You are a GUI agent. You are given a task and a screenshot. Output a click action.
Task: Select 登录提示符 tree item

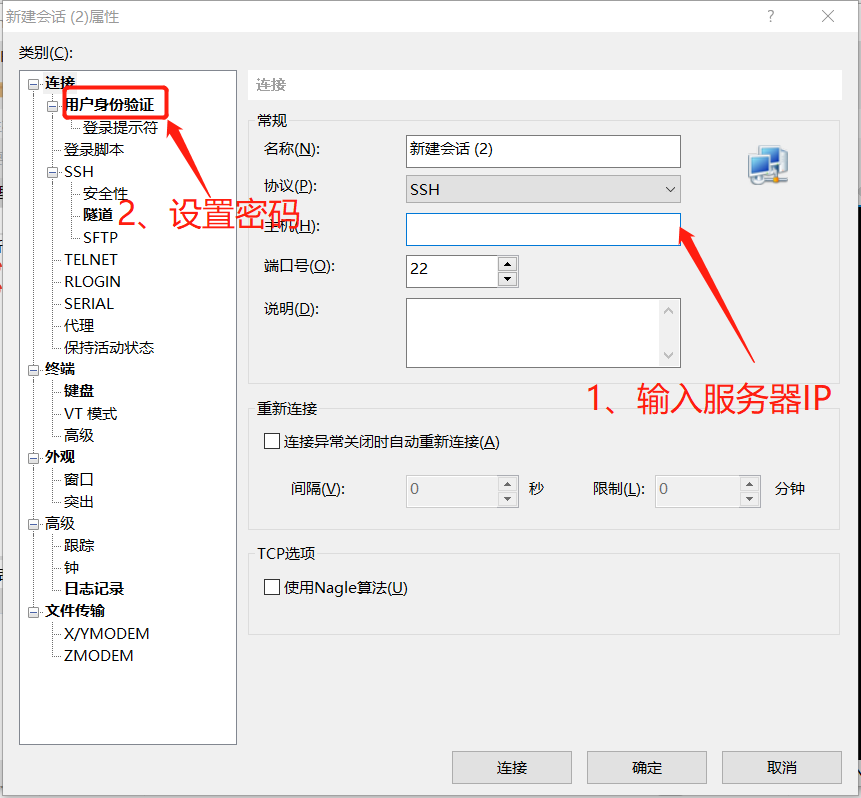click(120, 127)
